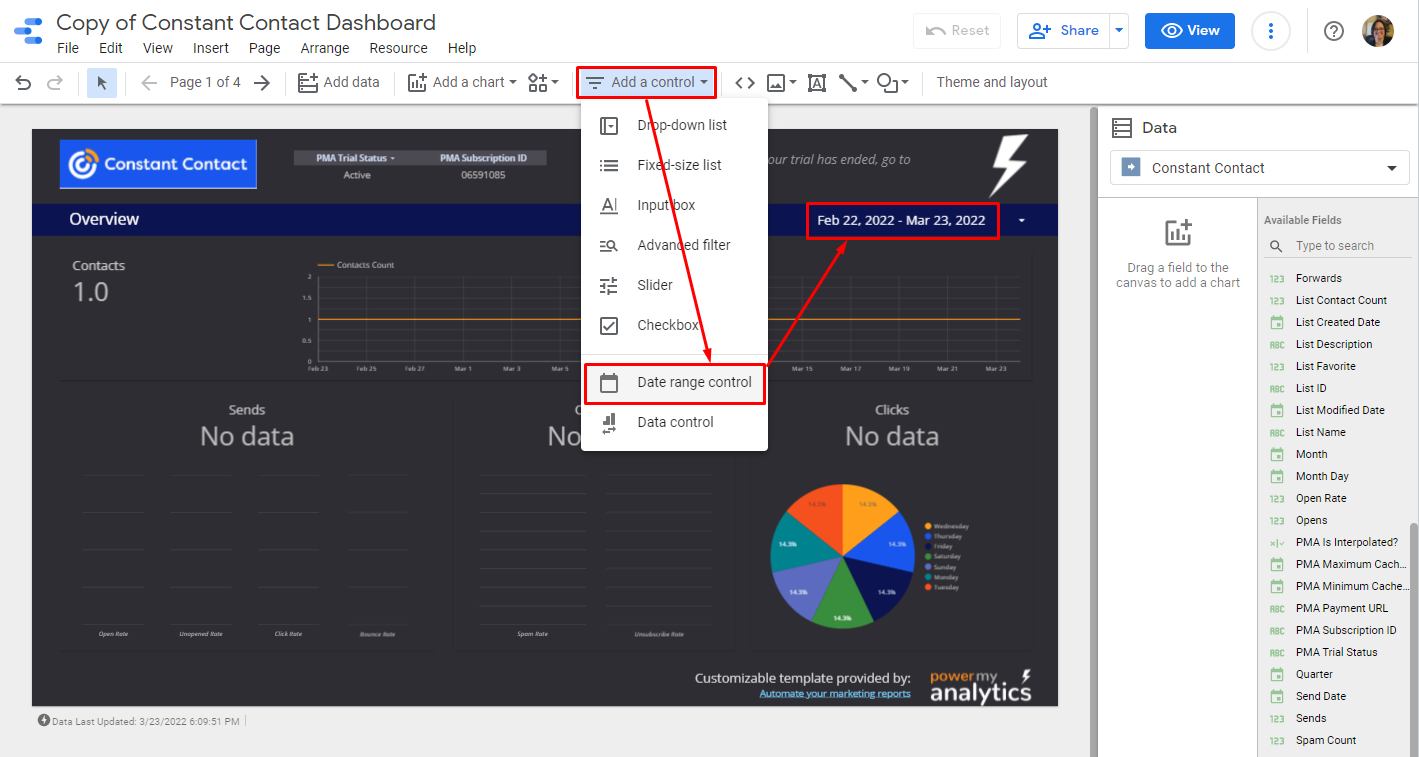Open the three-dot more options menu
This screenshot has height=757, width=1419.
[x=1270, y=31]
